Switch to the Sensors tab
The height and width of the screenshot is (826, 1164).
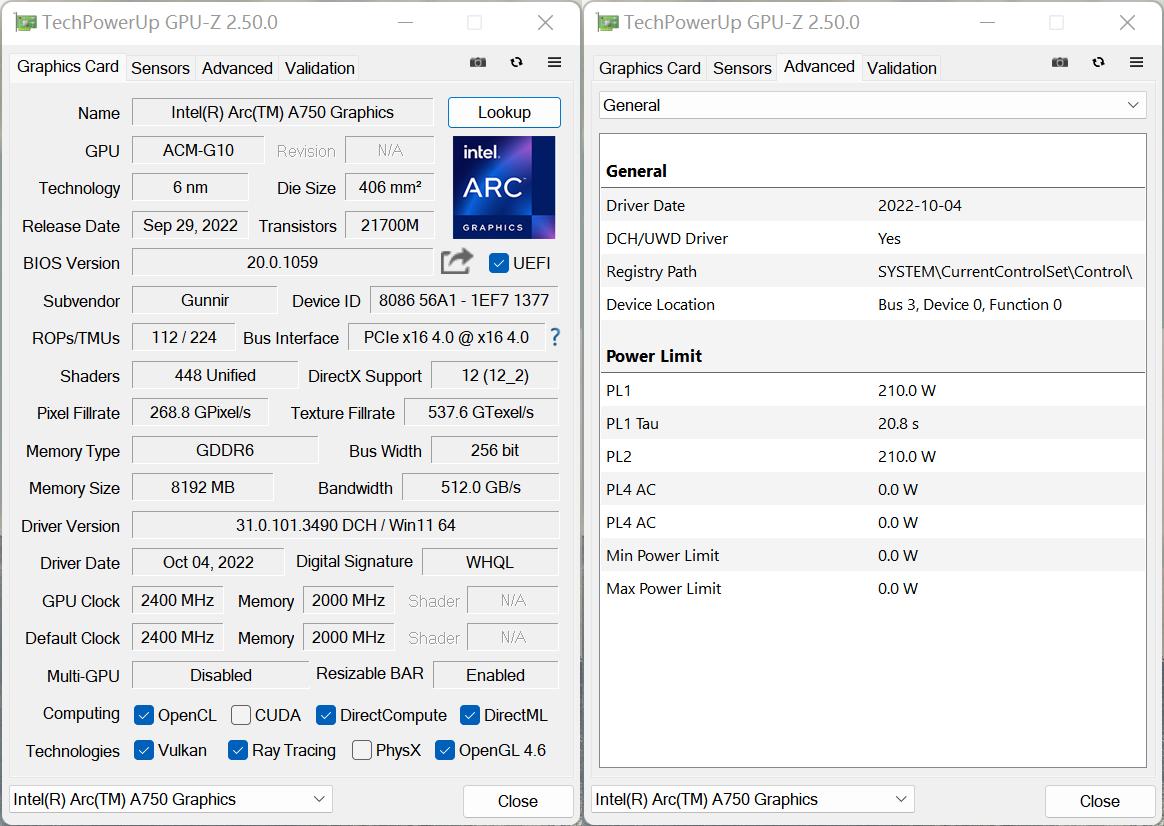pos(160,68)
